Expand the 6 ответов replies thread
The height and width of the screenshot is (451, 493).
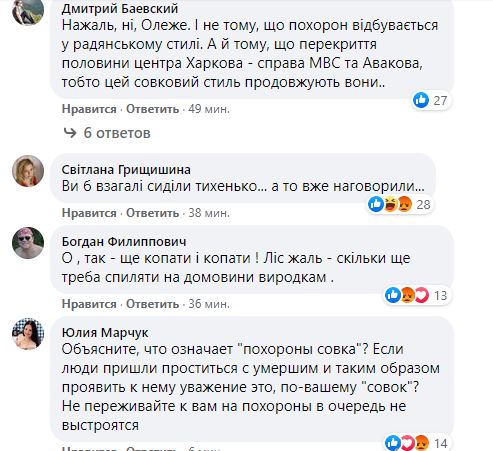tap(107, 133)
